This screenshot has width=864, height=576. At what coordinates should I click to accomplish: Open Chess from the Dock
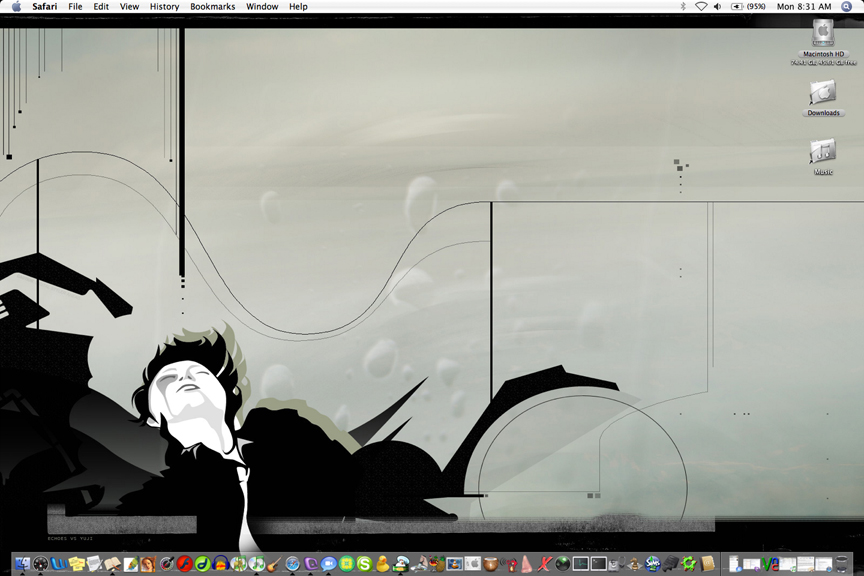[634, 564]
